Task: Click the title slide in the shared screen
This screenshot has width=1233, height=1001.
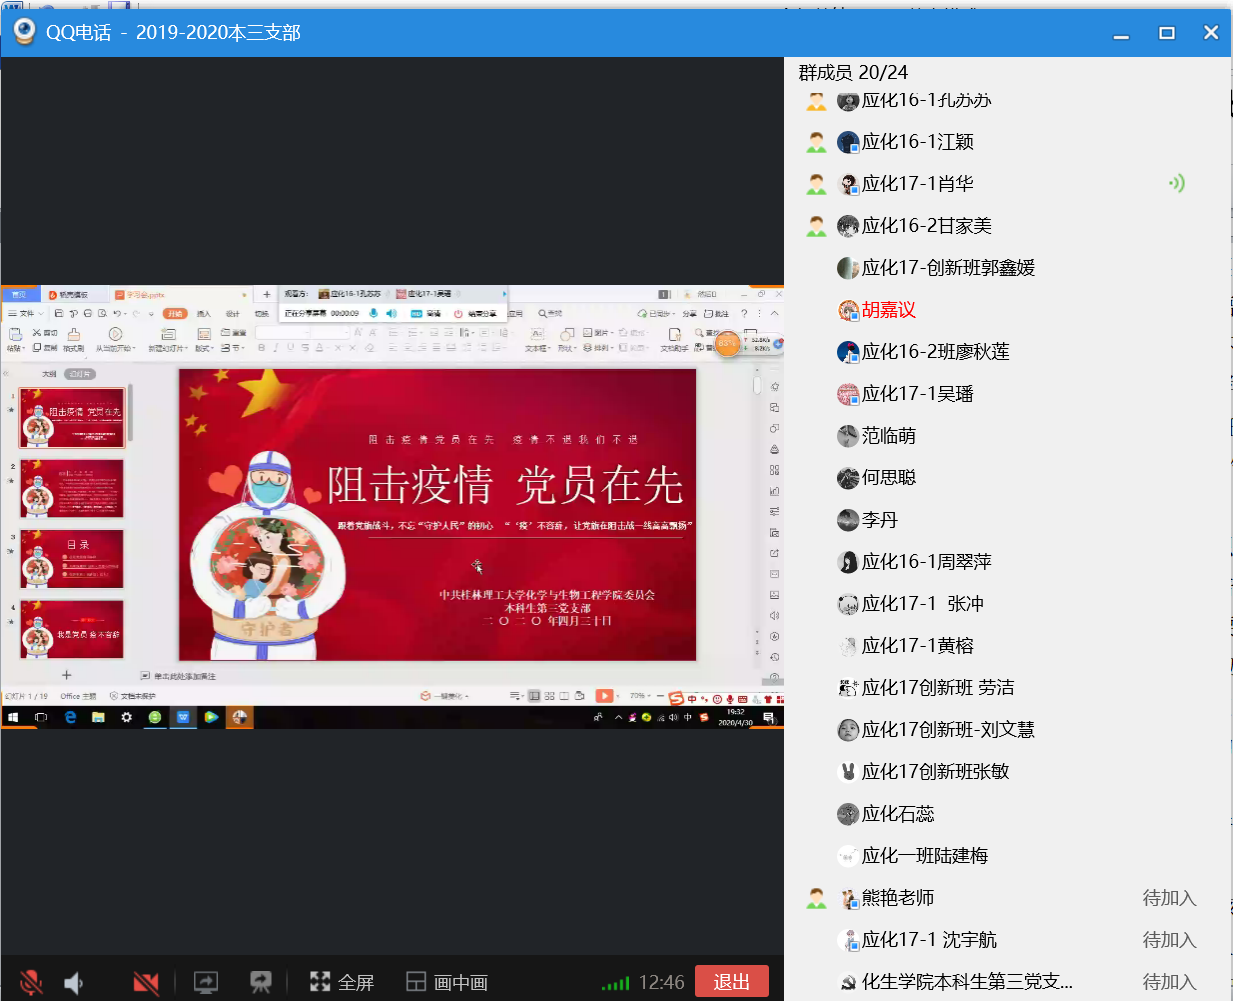Action: (x=437, y=514)
